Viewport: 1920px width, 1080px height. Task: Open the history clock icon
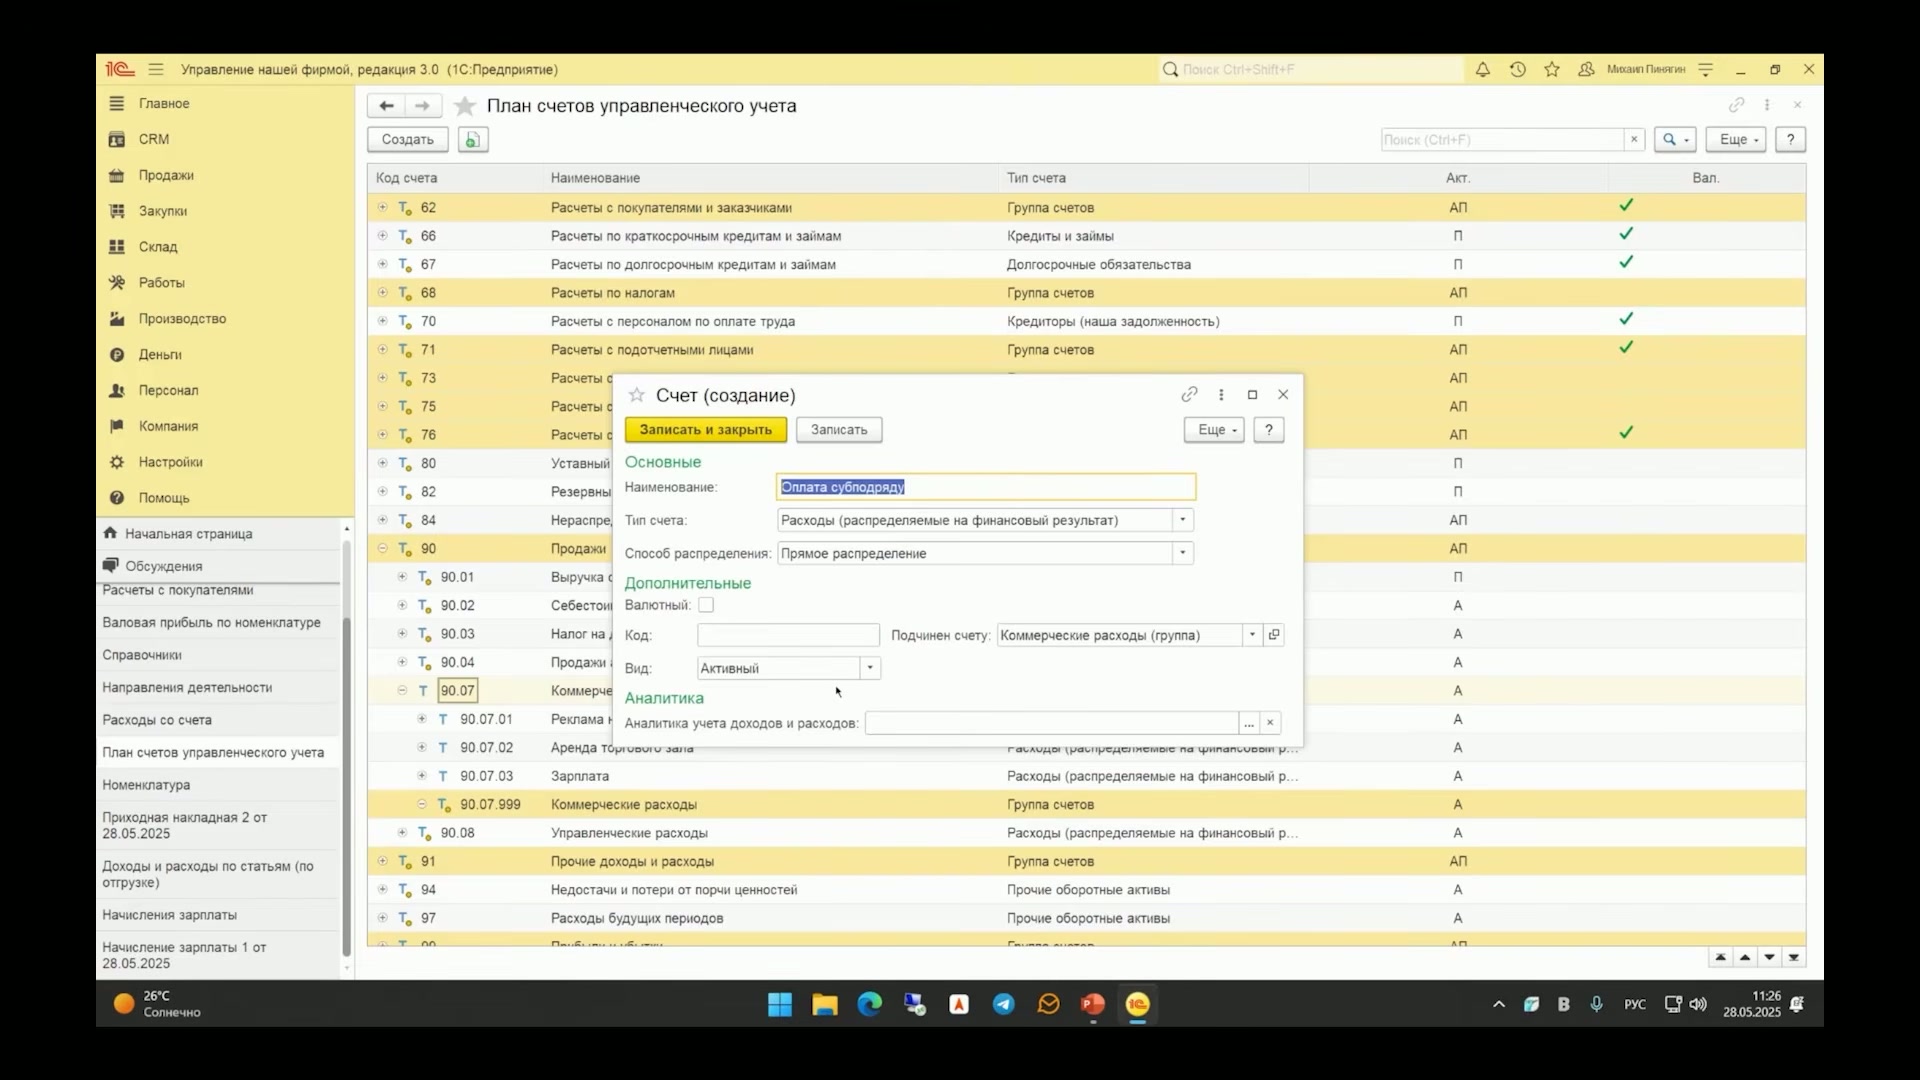[1517, 69]
